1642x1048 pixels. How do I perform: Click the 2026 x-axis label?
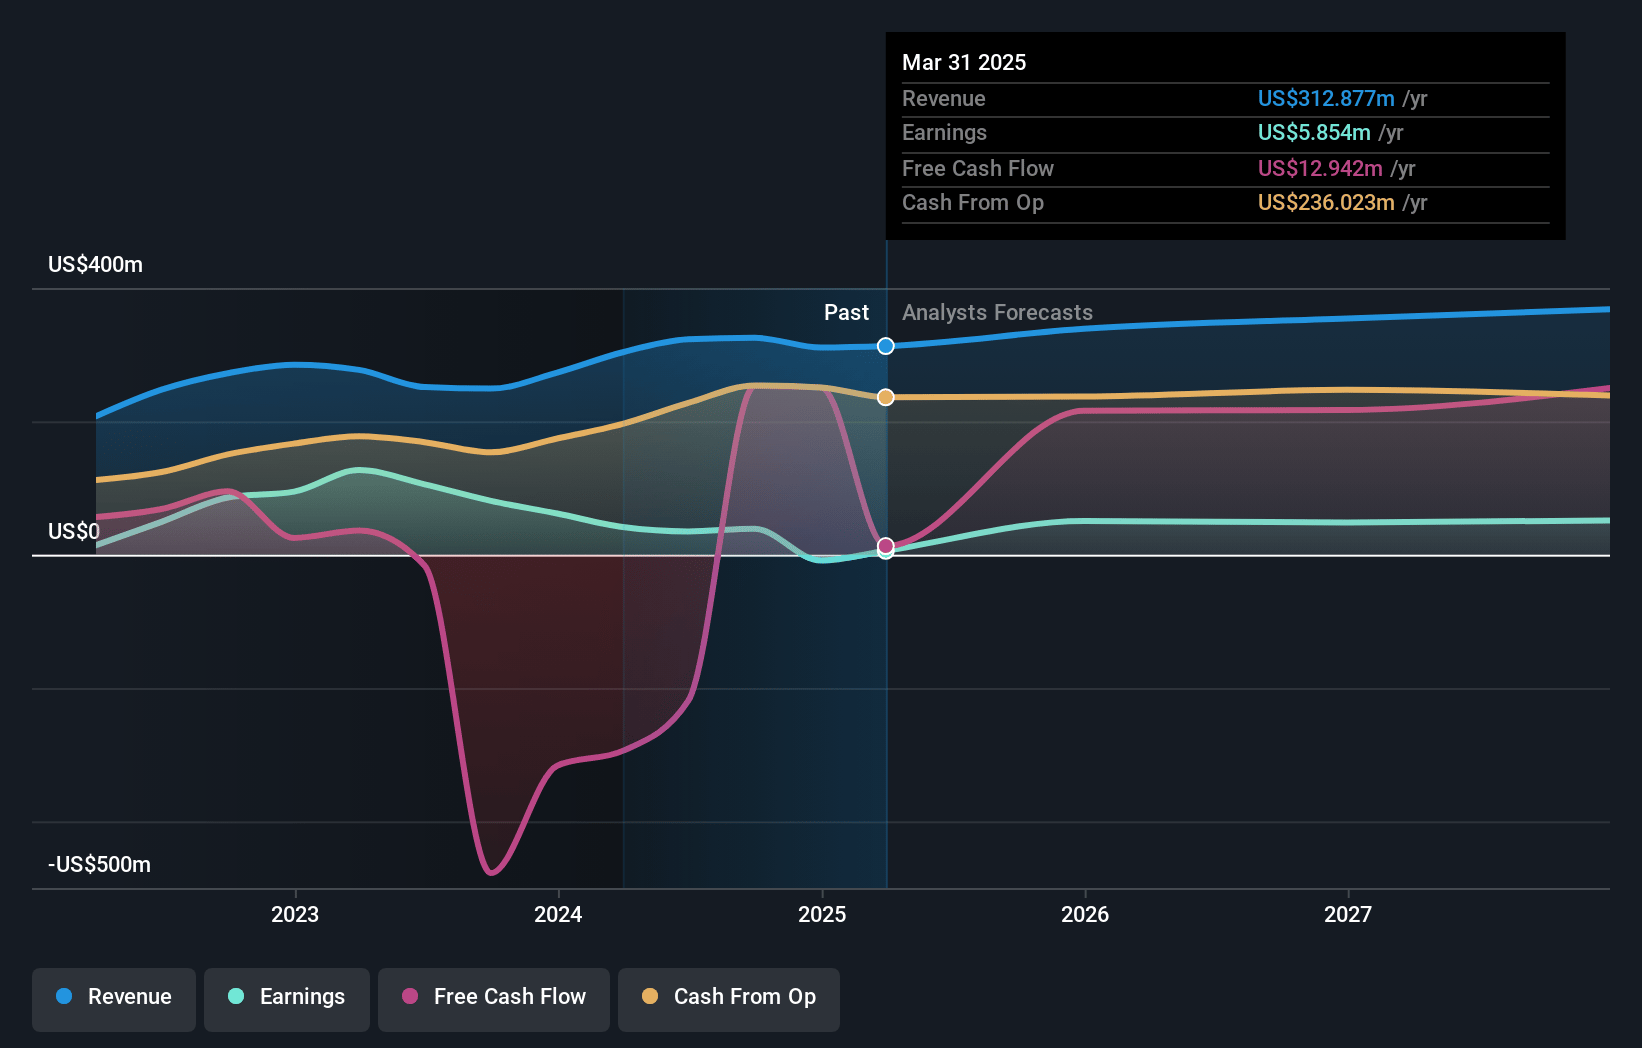(1085, 914)
